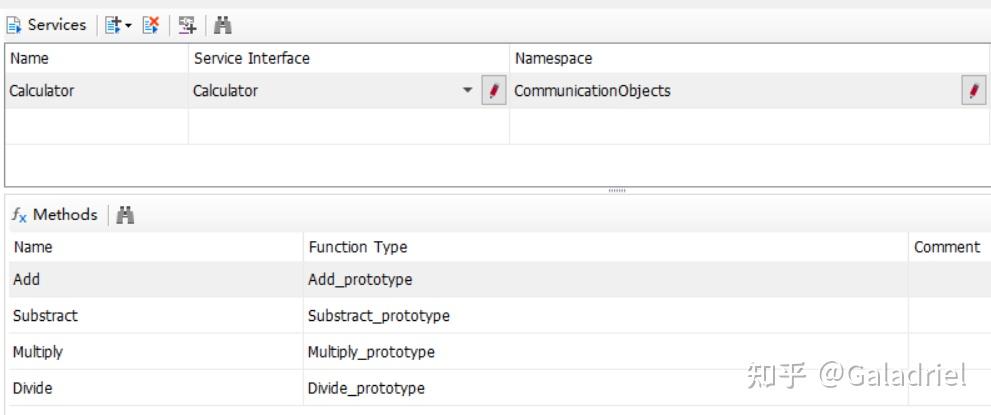This screenshot has width=991, height=415.
Task: Click the delete service icon
Action: click(151, 25)
